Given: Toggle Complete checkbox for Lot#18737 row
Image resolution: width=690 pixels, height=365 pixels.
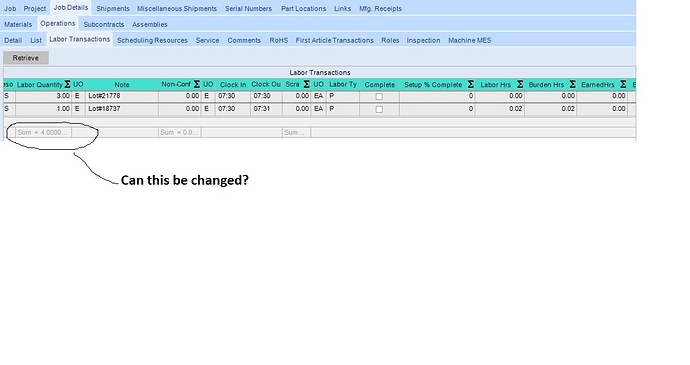Looking at the screenshot, I should pyautogui.click(x=379, y=109).
